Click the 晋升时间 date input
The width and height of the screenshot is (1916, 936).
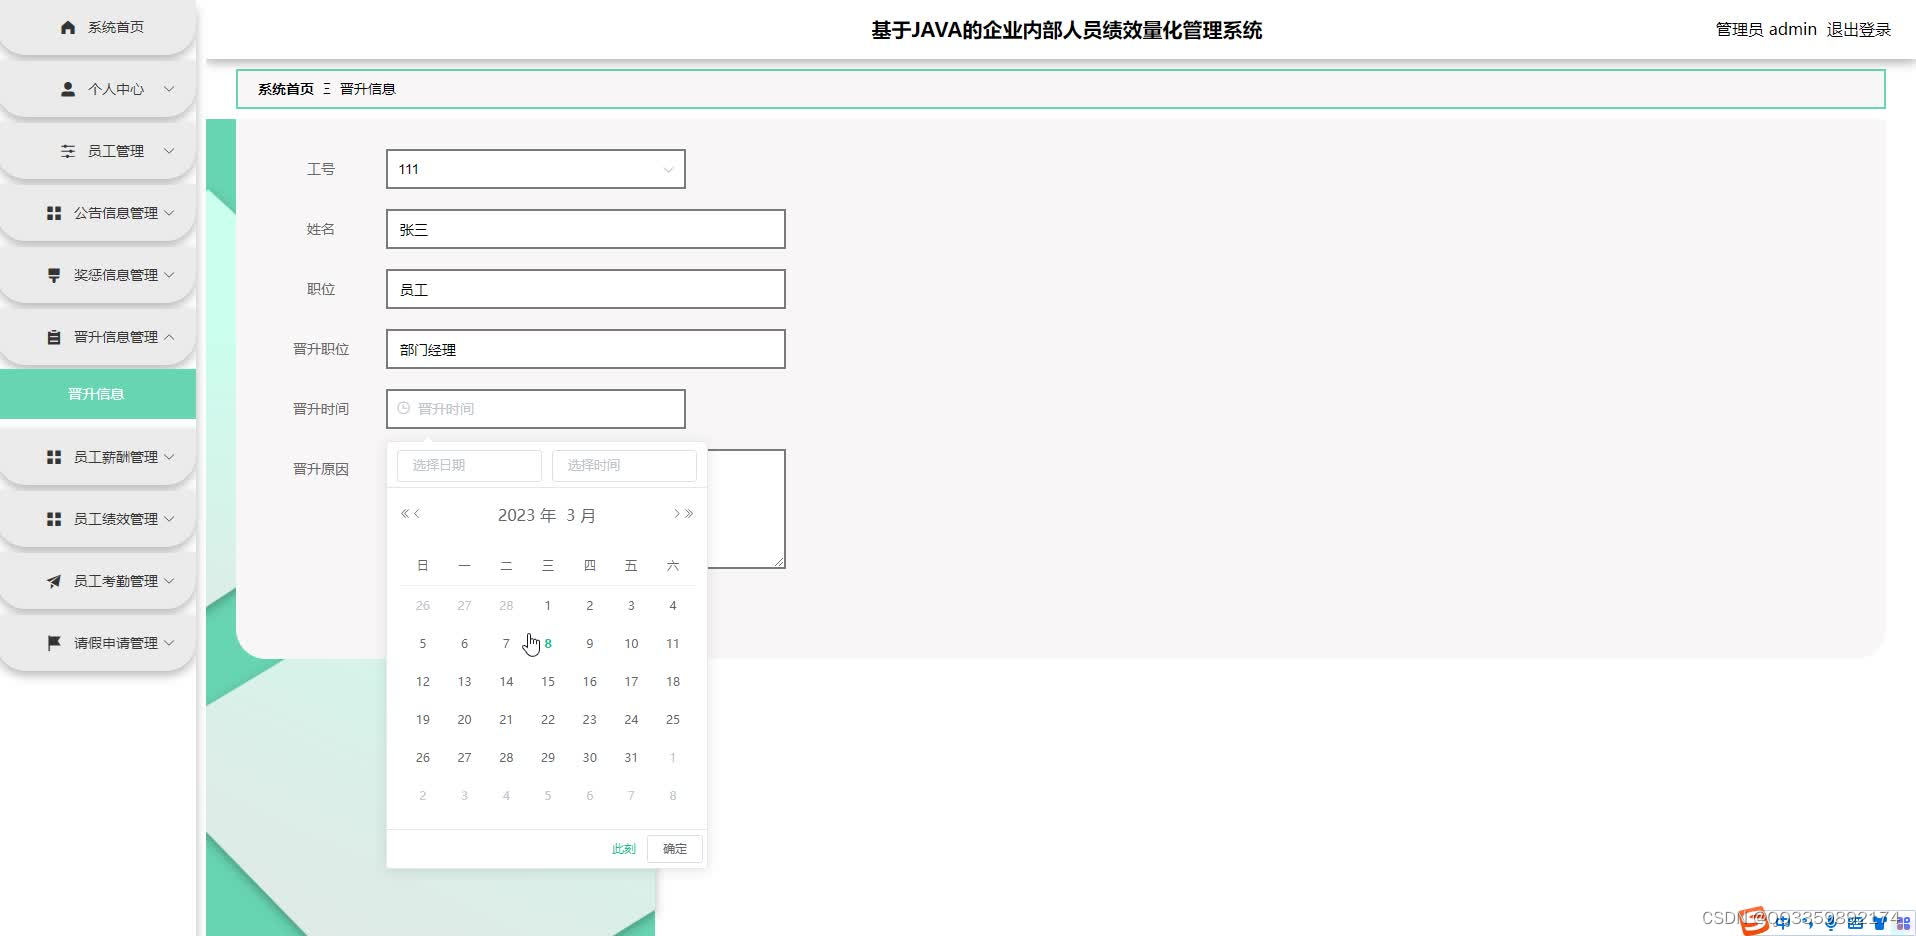[x=536, y=409]
